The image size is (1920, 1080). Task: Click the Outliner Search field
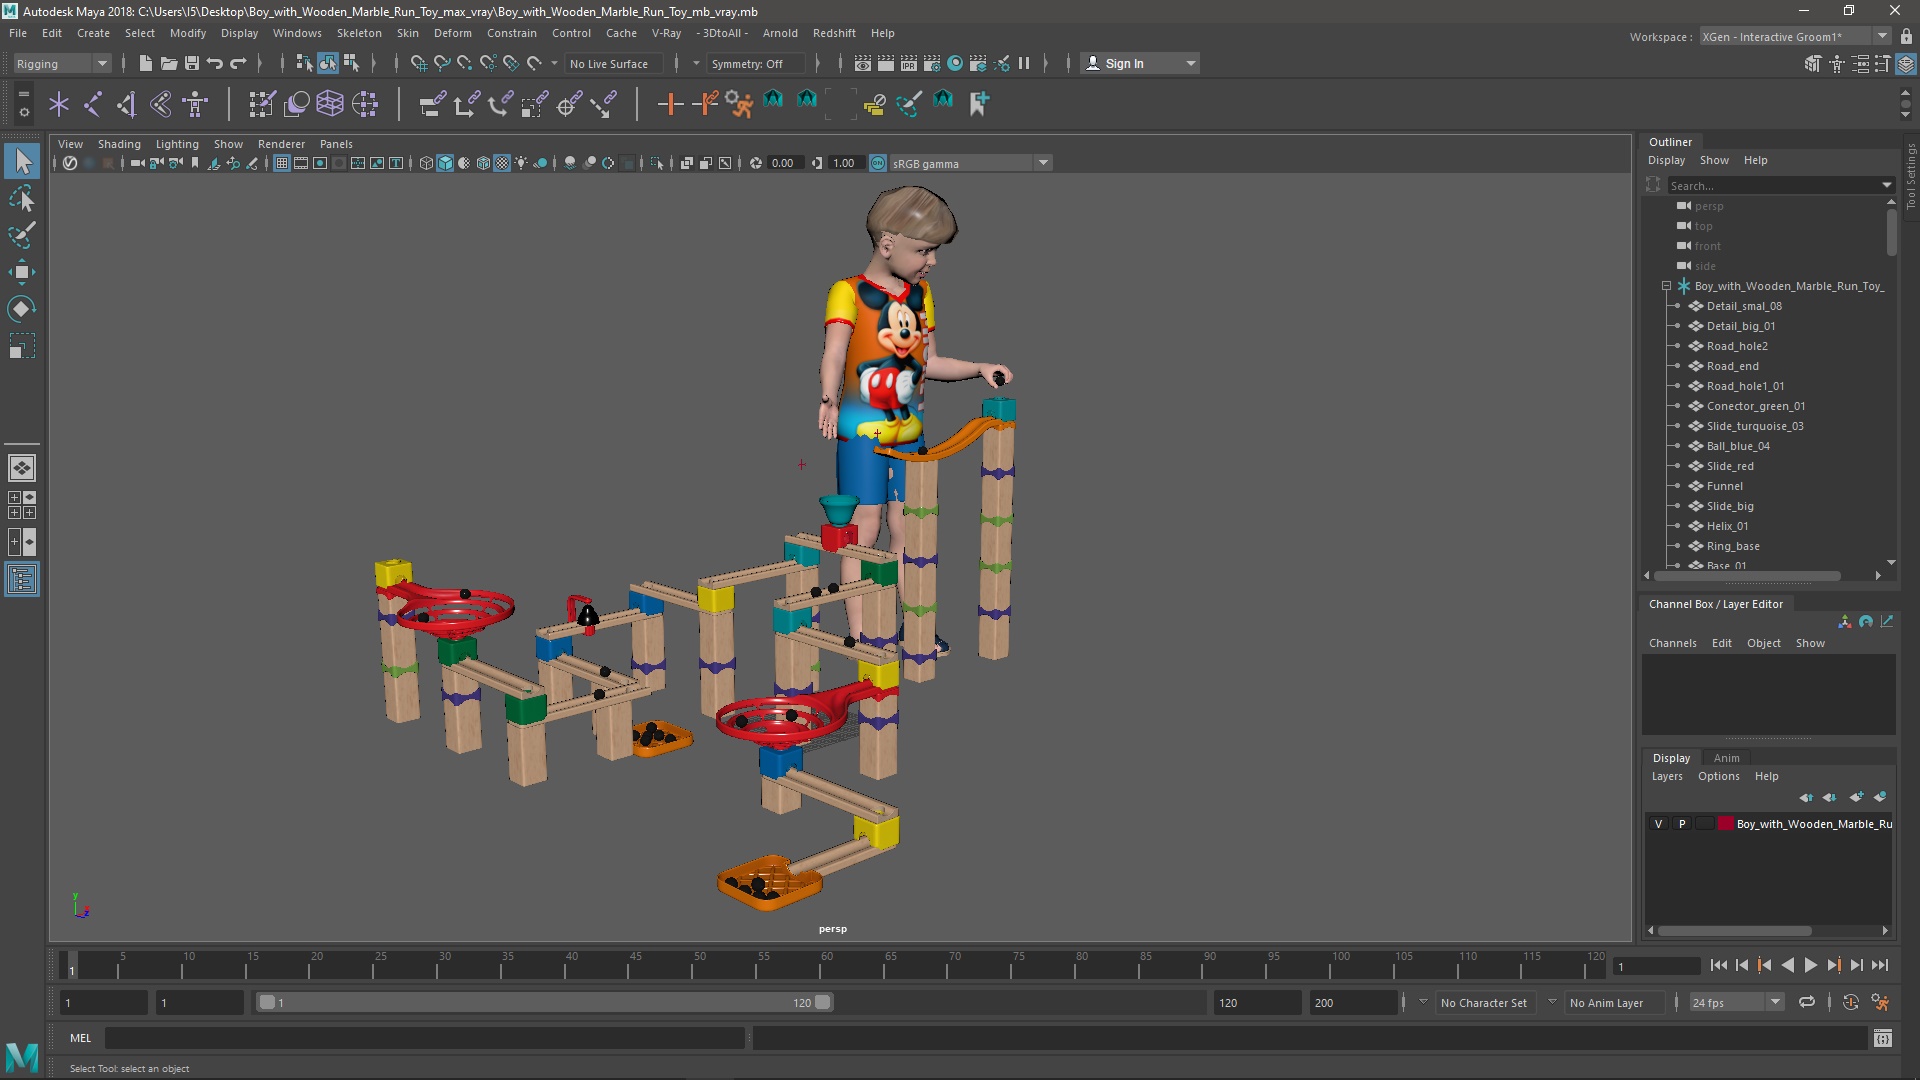[1773, 185]
